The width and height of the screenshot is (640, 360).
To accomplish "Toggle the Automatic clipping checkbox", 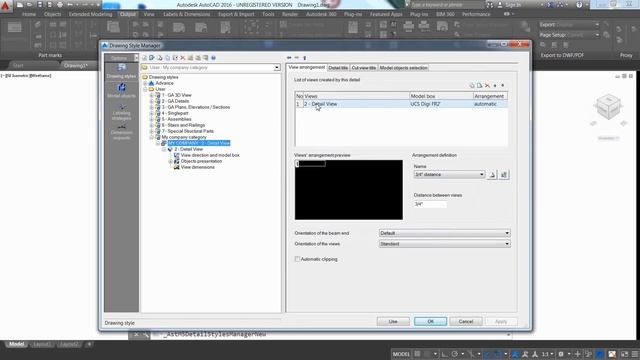I will tap(297, 259).
